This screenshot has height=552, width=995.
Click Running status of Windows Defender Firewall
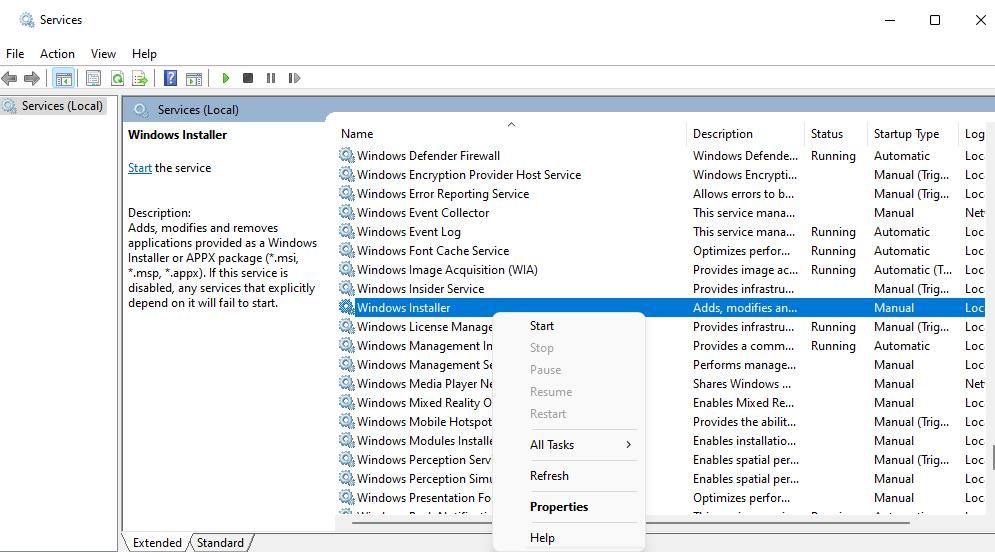pyautogui.click(x=833, y=155)
